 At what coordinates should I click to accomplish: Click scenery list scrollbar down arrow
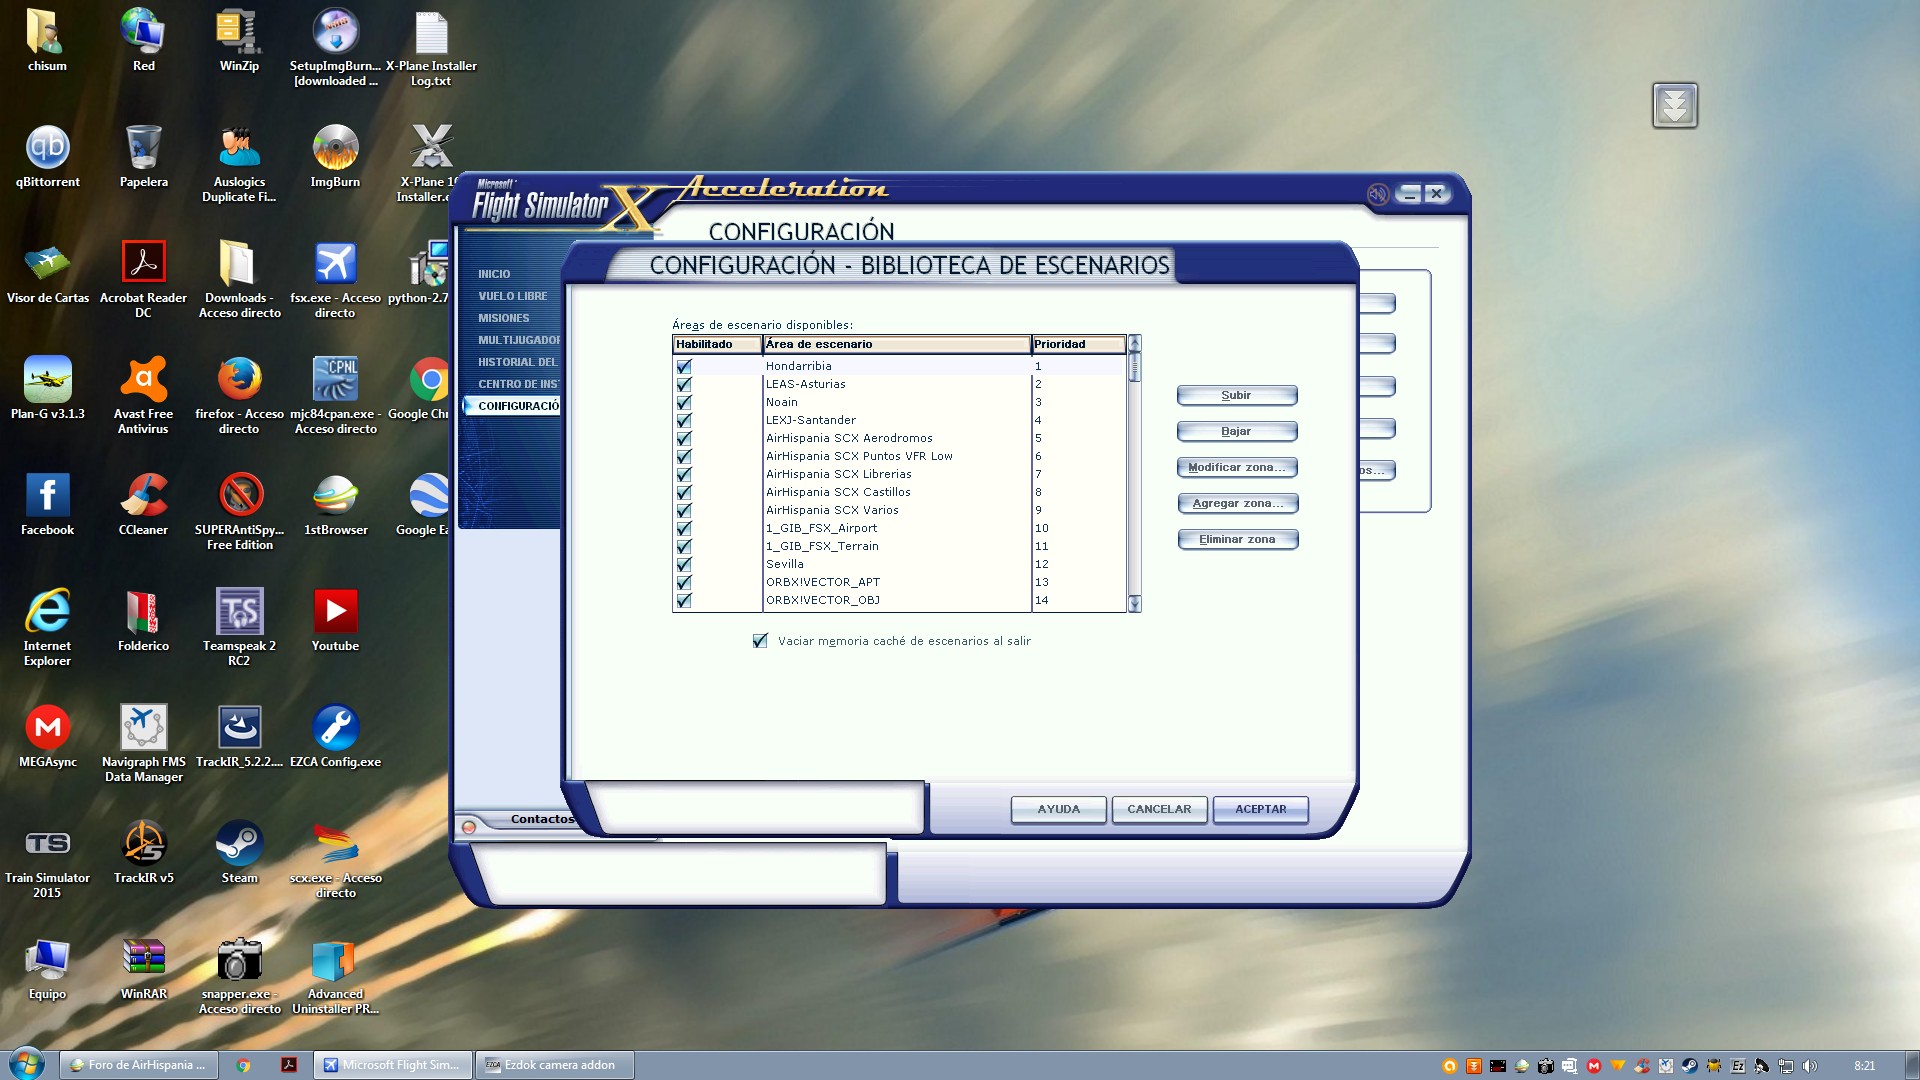coord(1134,604)
